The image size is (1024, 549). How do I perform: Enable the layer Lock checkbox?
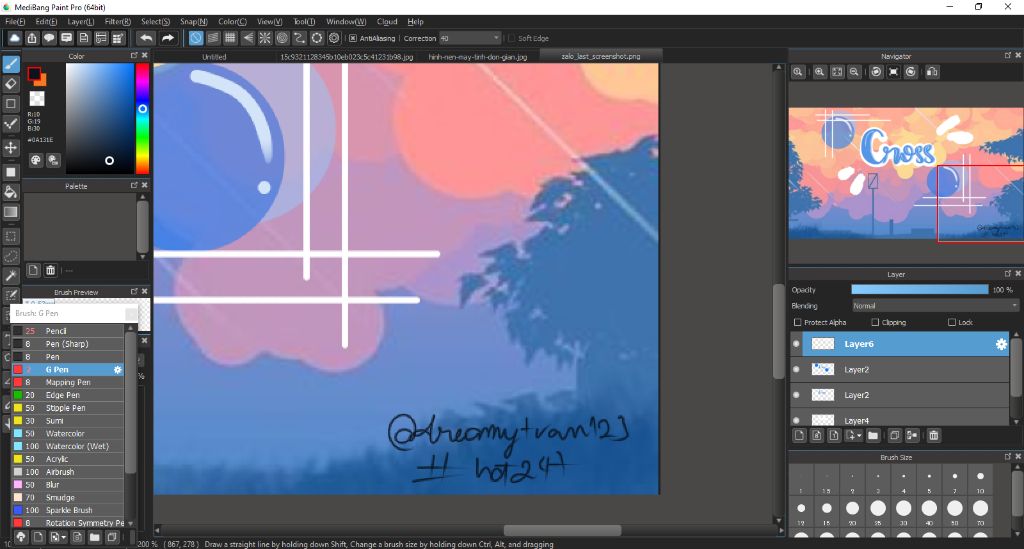click(x=952, y=322)
